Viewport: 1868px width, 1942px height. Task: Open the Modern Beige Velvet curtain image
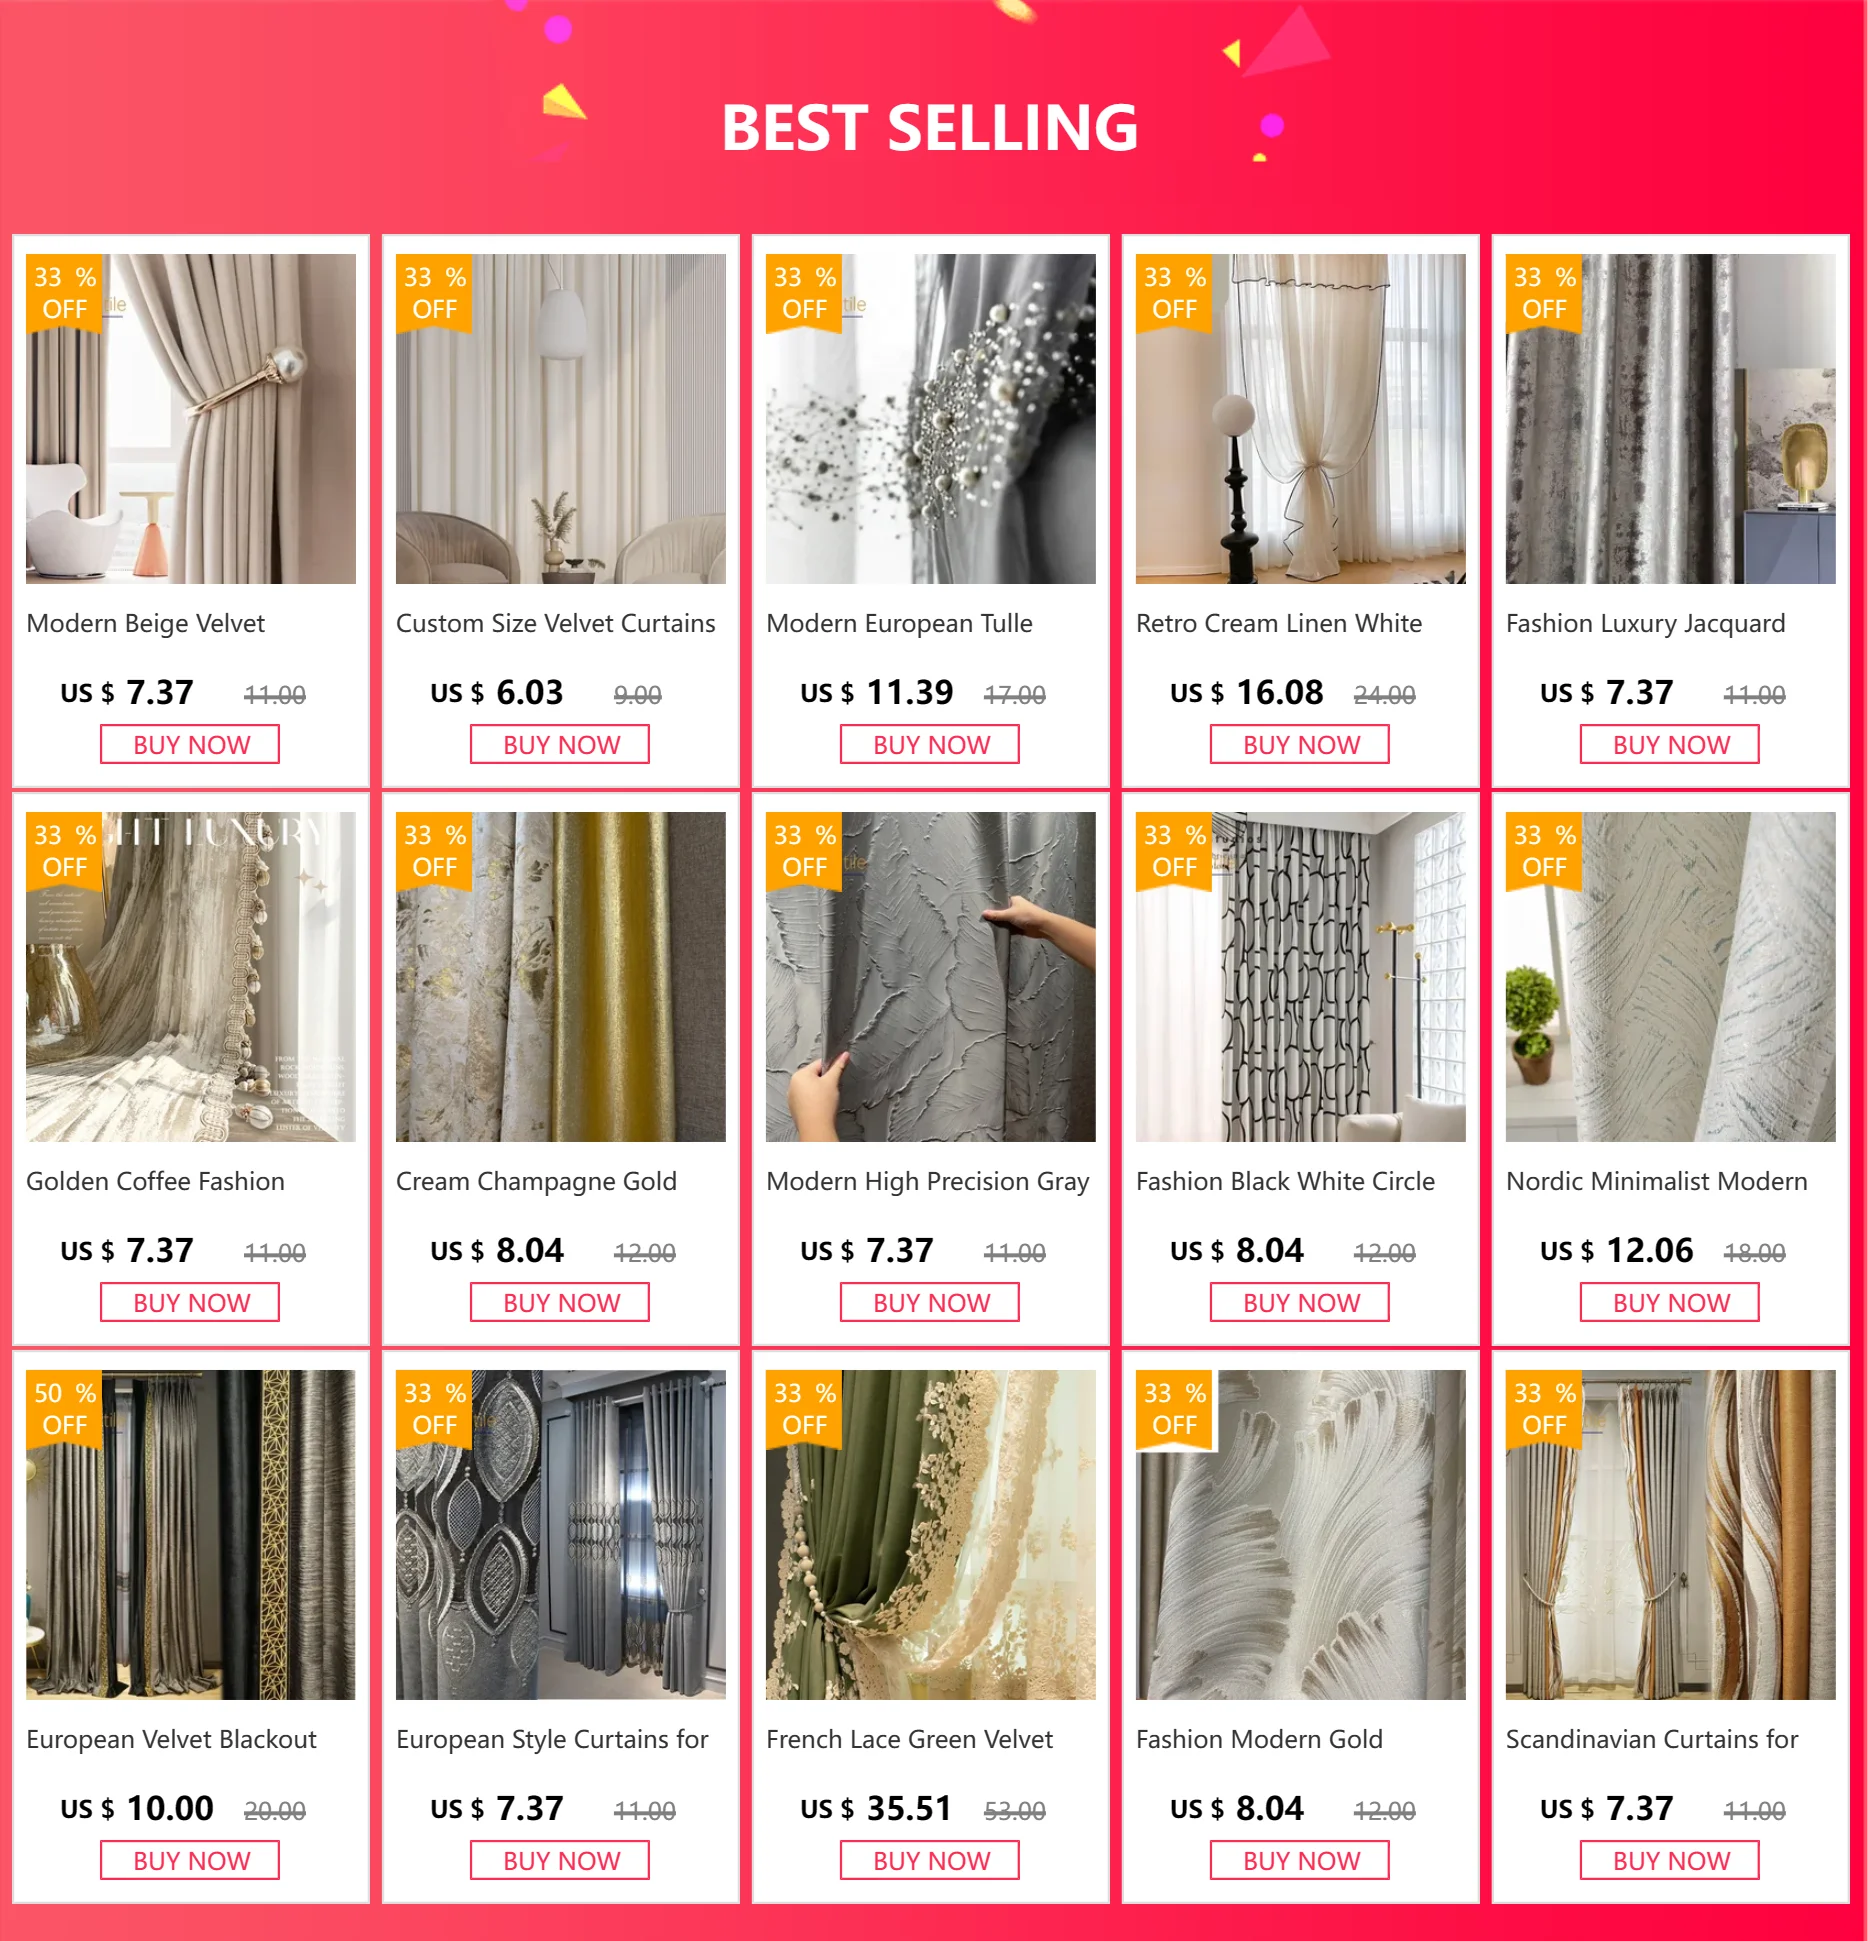click(191, 418)
